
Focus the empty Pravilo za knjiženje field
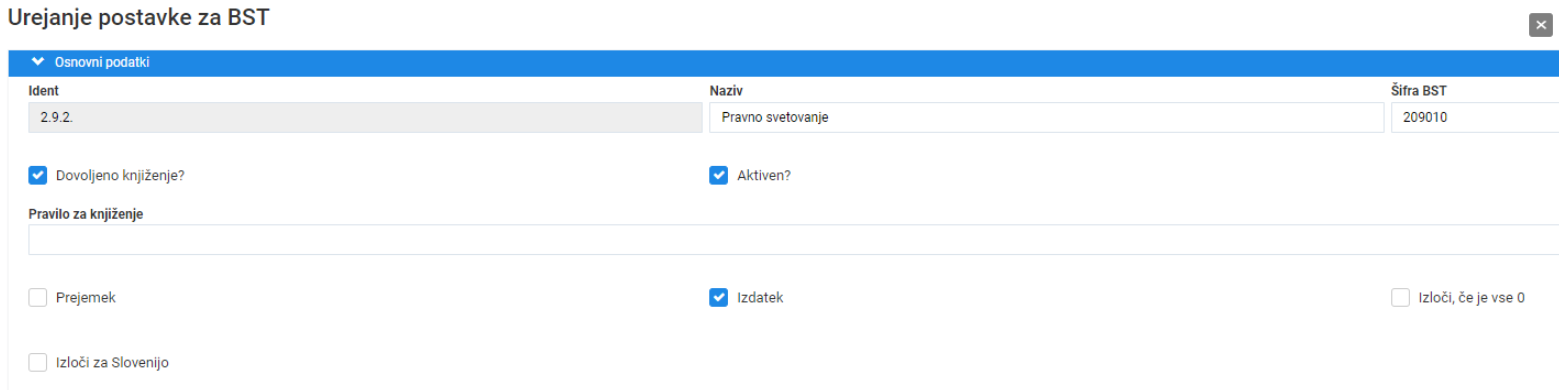point(794,240)
